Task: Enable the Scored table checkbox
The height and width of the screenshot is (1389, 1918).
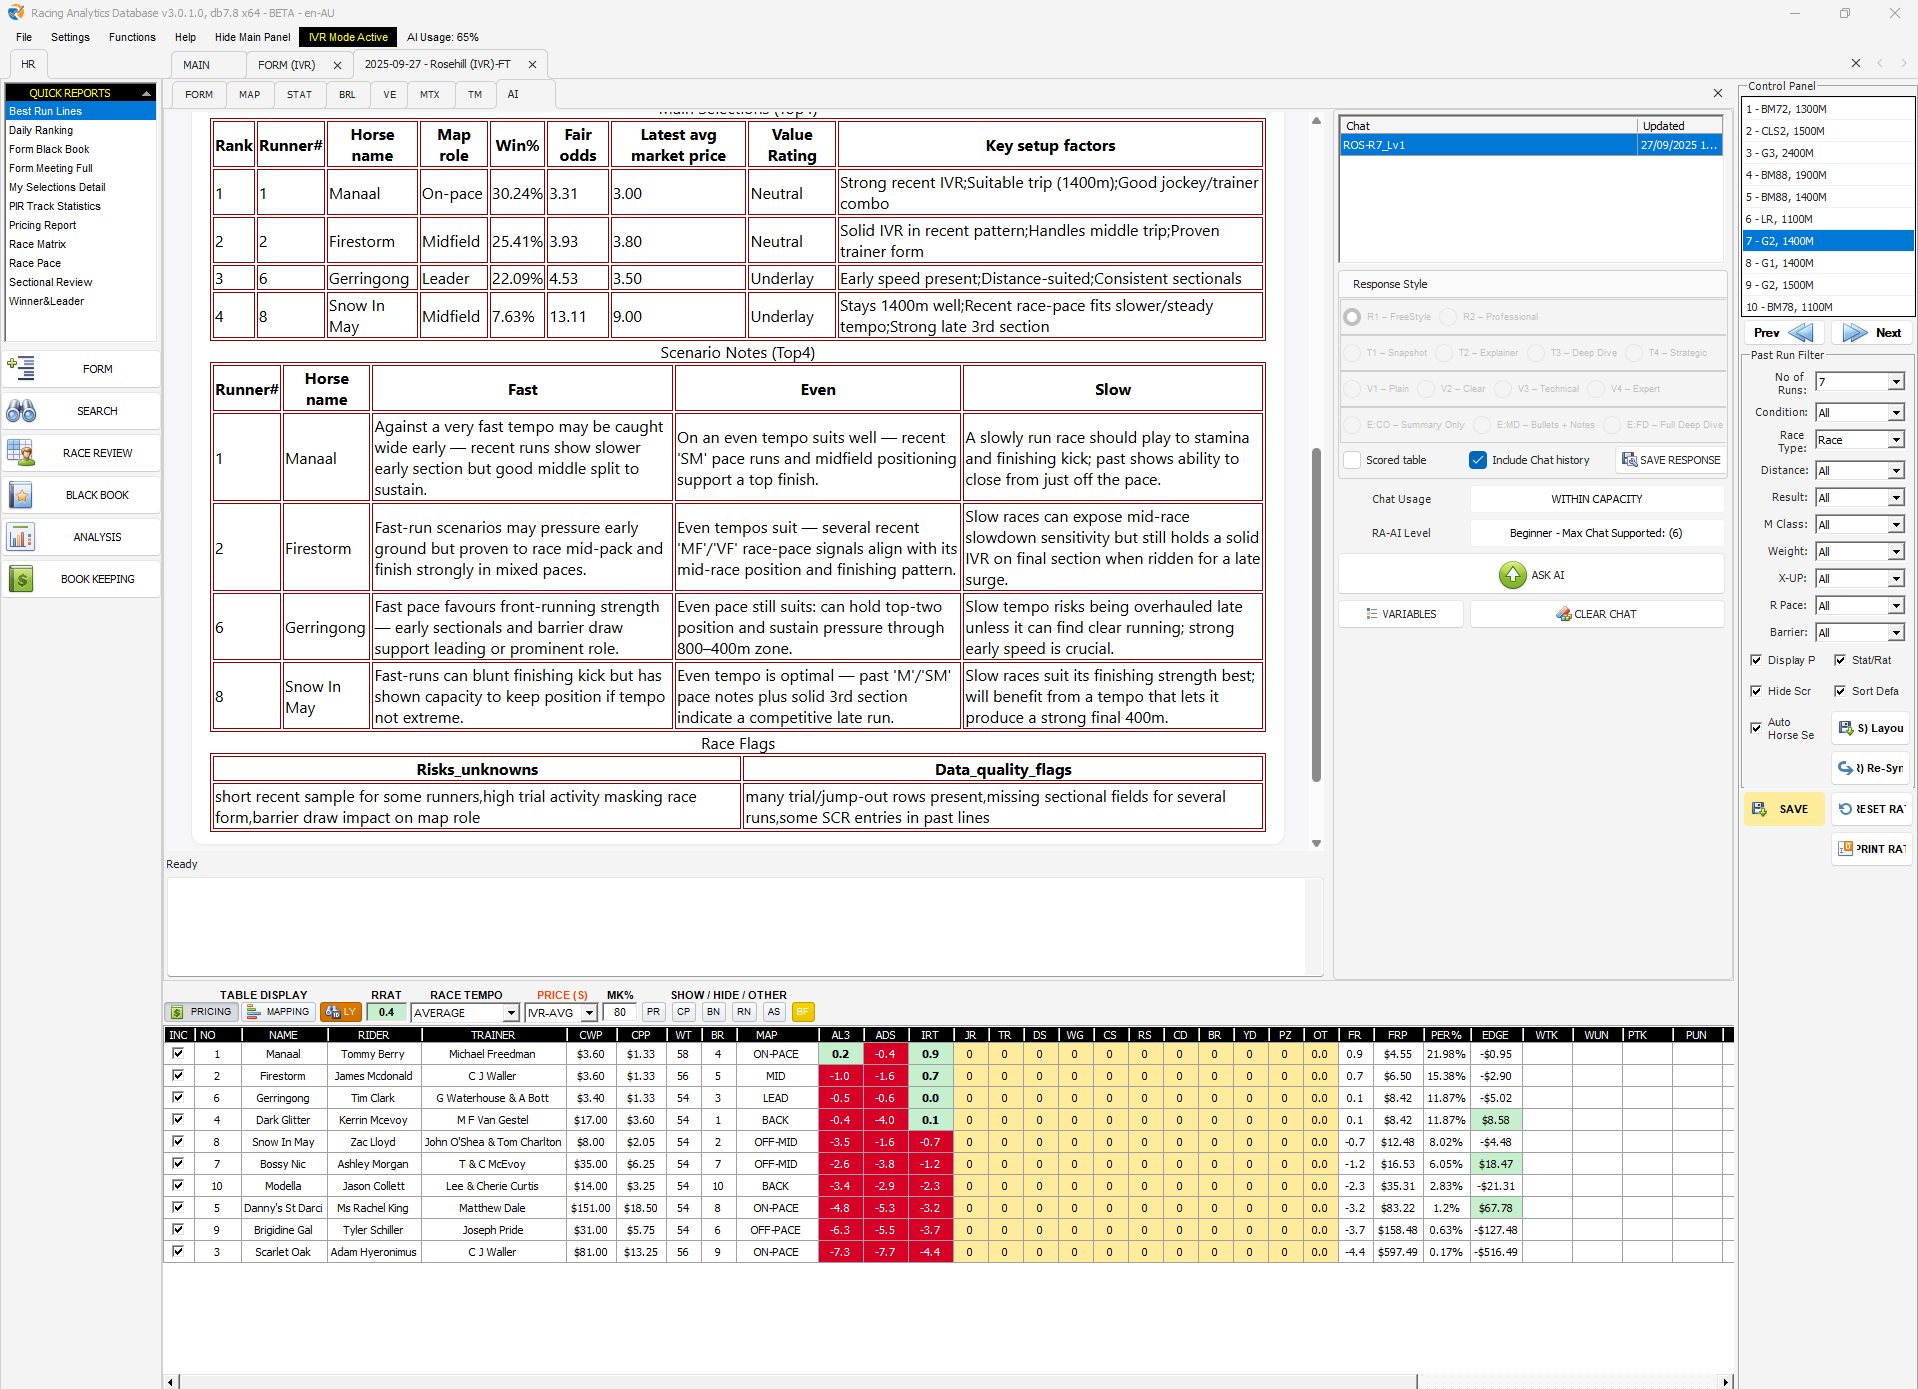Action: pyautogui.click(x=1352, y=460)
